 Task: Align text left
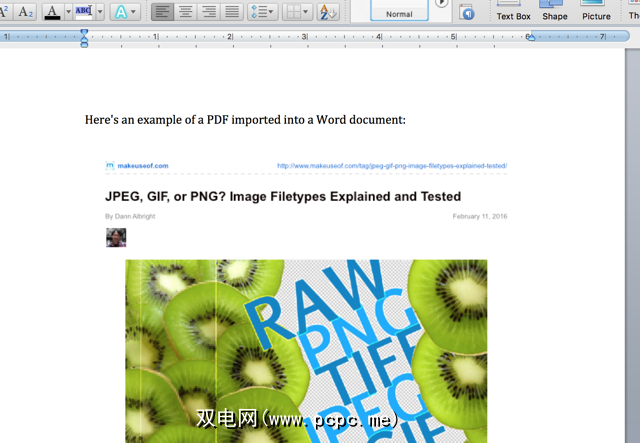pyautogui.click(x=162, y=11)
